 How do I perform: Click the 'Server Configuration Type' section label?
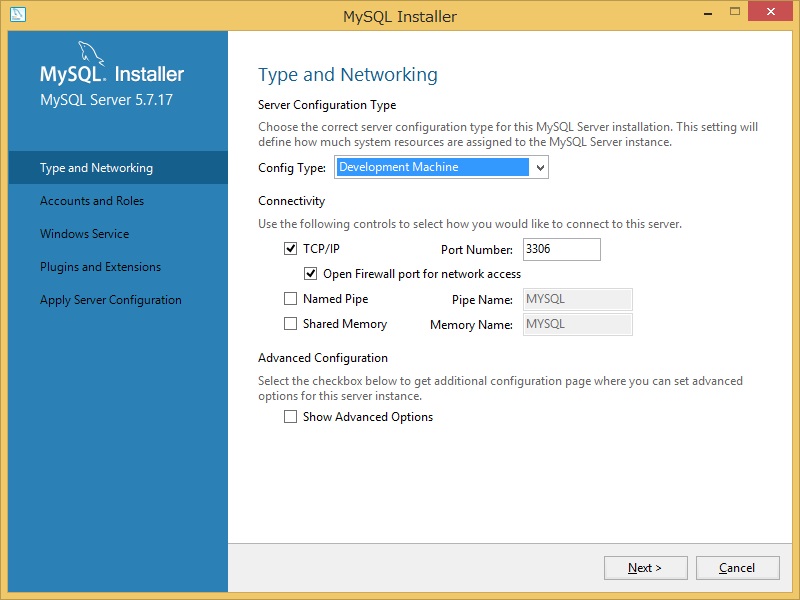pos(327,105)
